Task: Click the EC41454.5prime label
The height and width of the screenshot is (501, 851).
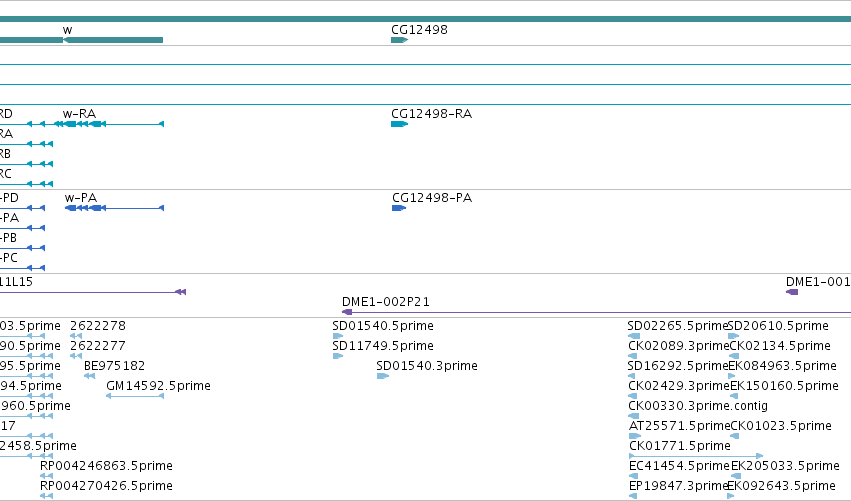Action: coord(679,466)
